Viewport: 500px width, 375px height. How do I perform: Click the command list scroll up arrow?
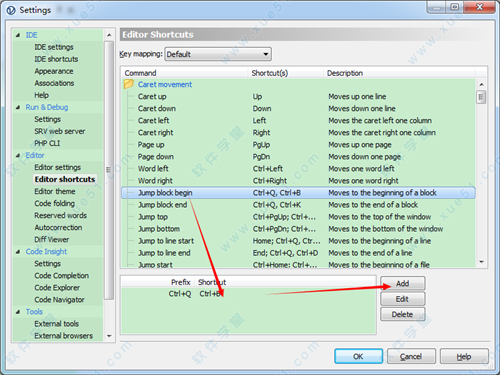[481, 84]
